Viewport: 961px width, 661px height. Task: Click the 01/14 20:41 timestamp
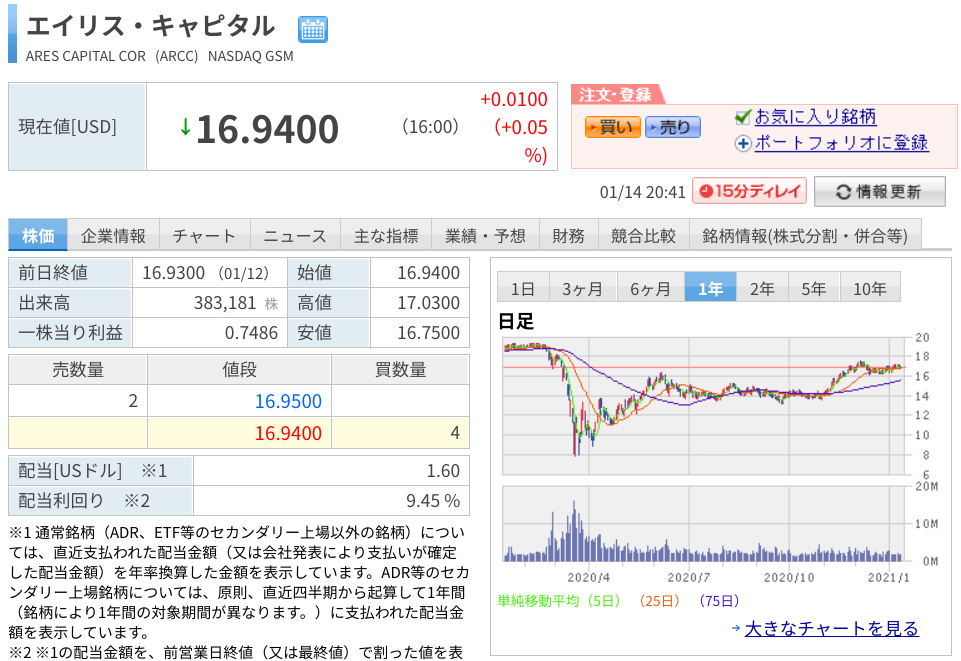point(642,192)
